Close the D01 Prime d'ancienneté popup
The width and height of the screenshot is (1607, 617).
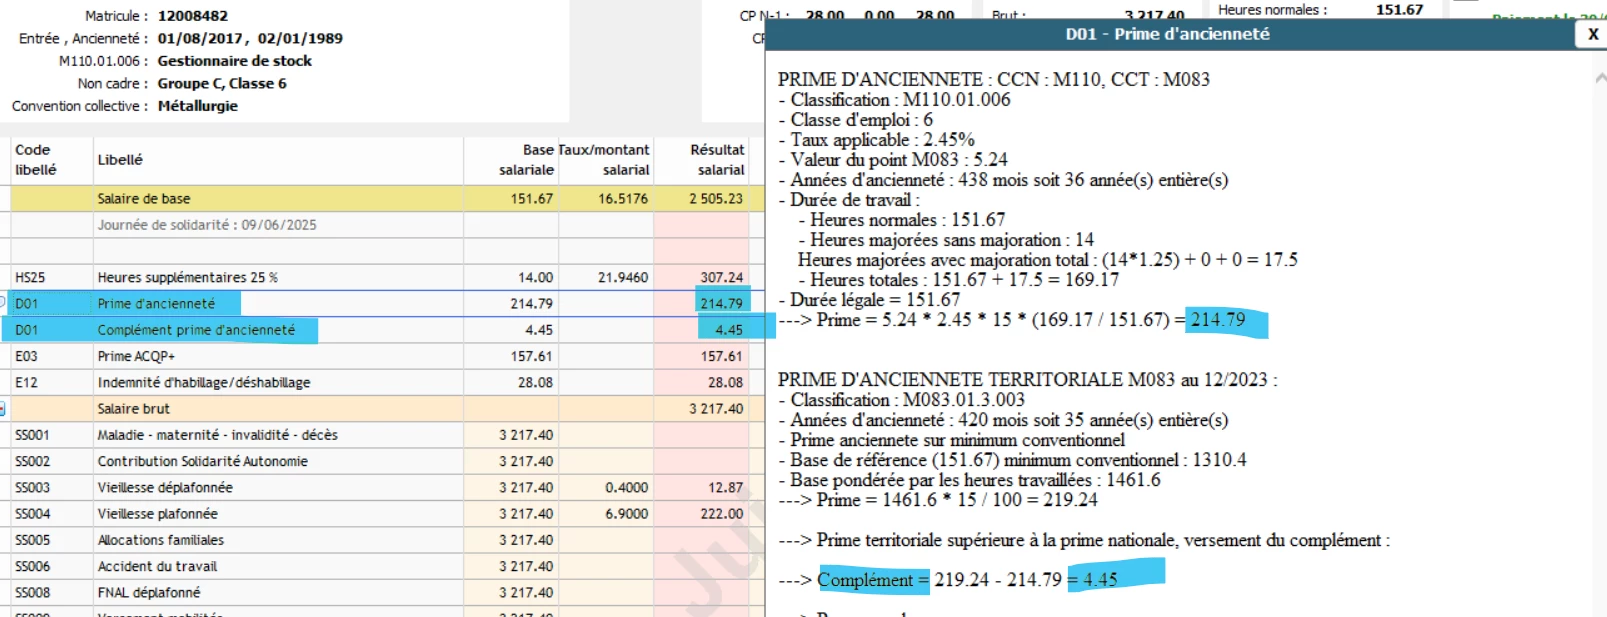pyautogui.click(x=1592, y=34)
